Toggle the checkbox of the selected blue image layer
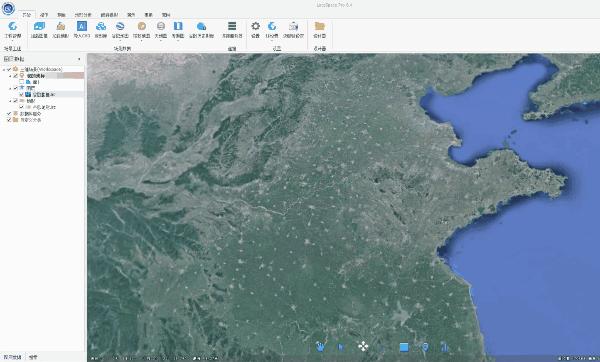 point(21,94)
